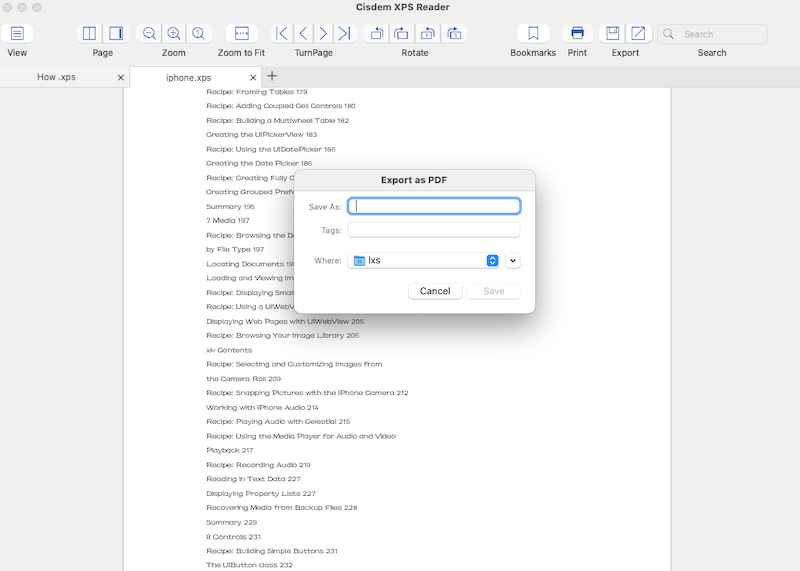Go to the next page
This screenshot has height=571, width=800.
[323, 34]
